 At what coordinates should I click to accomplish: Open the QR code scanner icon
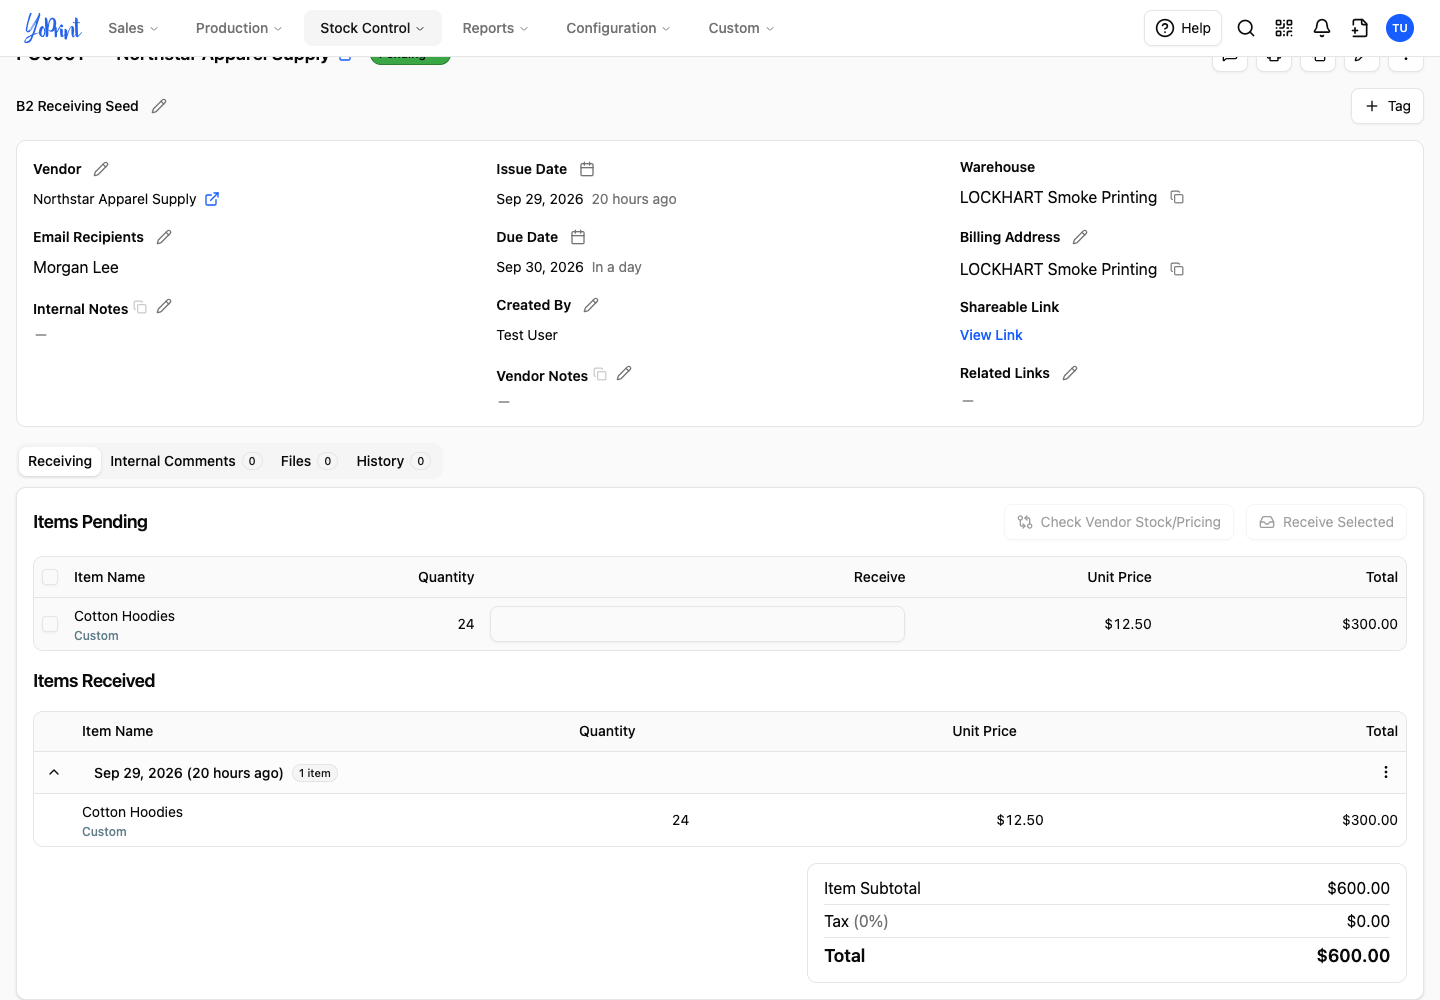tap(1284, 28)
